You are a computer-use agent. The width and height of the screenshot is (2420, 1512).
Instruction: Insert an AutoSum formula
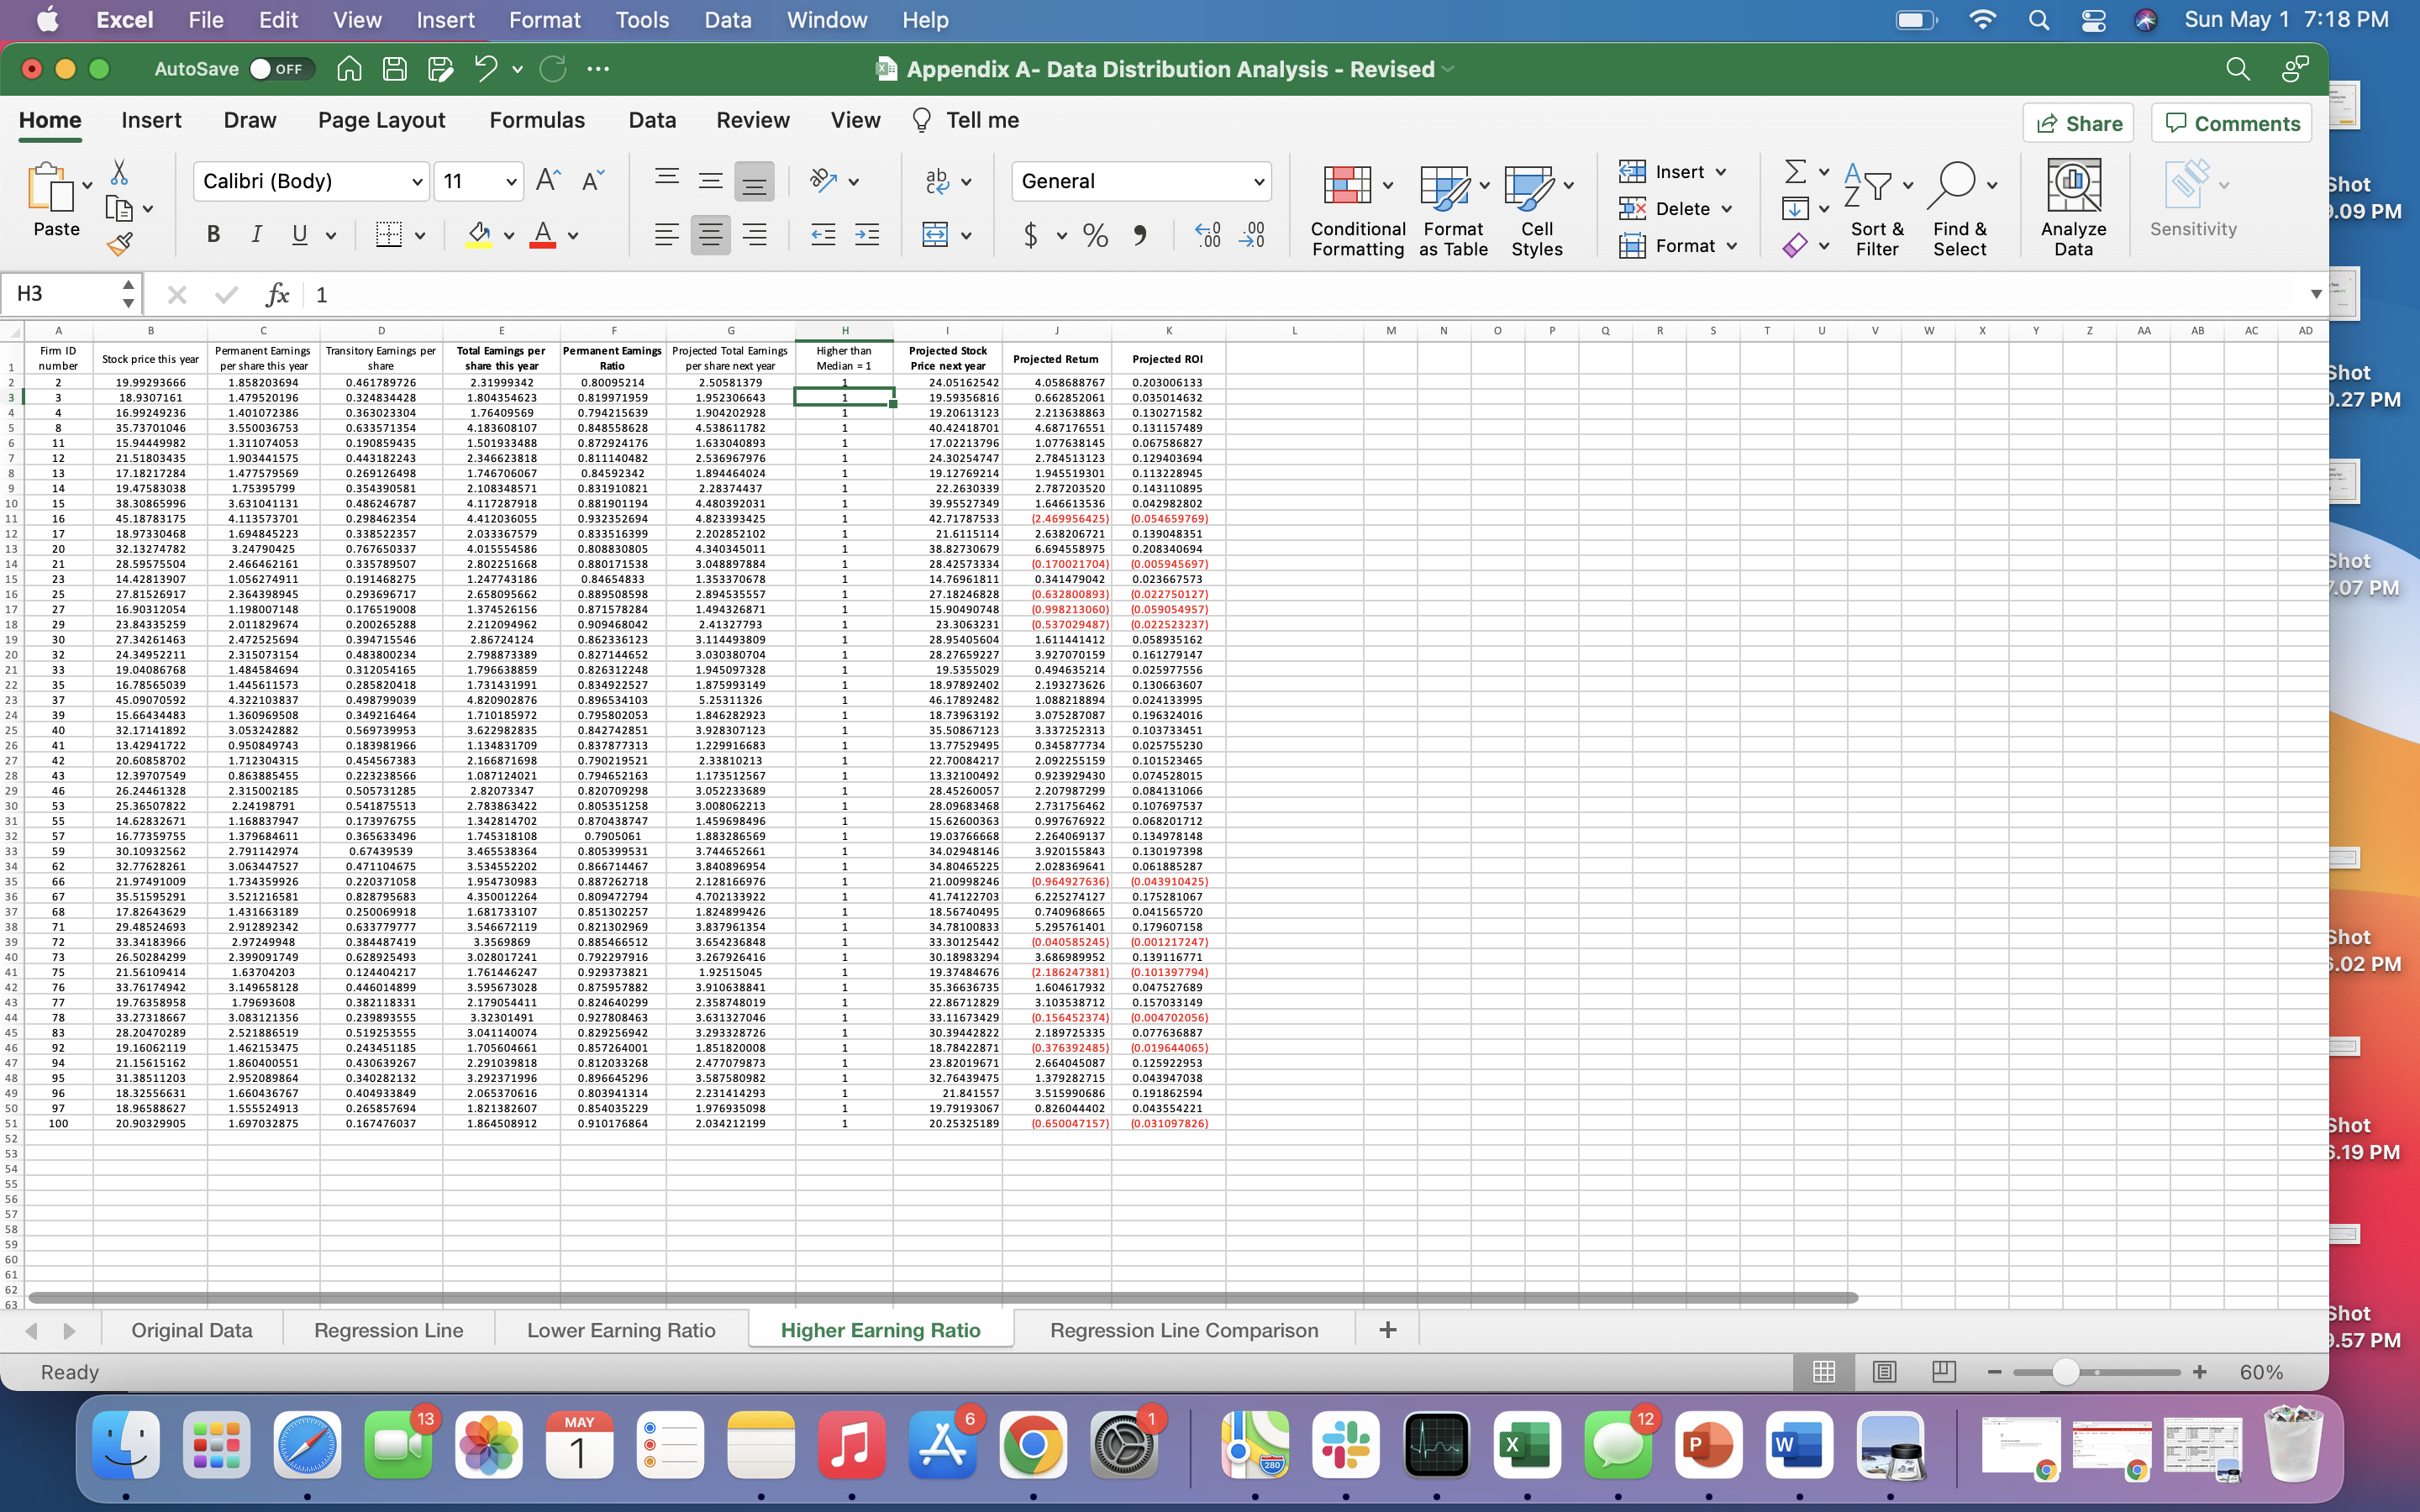(1794, 170)
